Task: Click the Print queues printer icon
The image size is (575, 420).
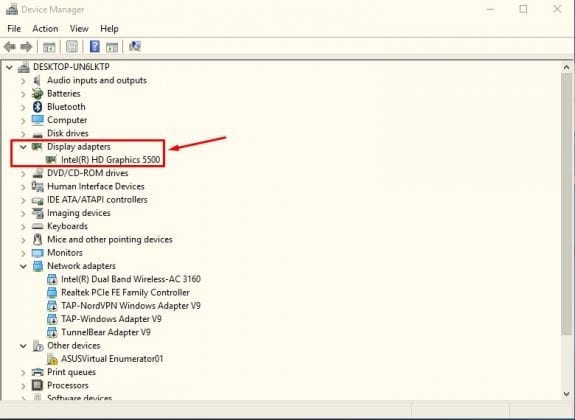Action: click(37, 372)
